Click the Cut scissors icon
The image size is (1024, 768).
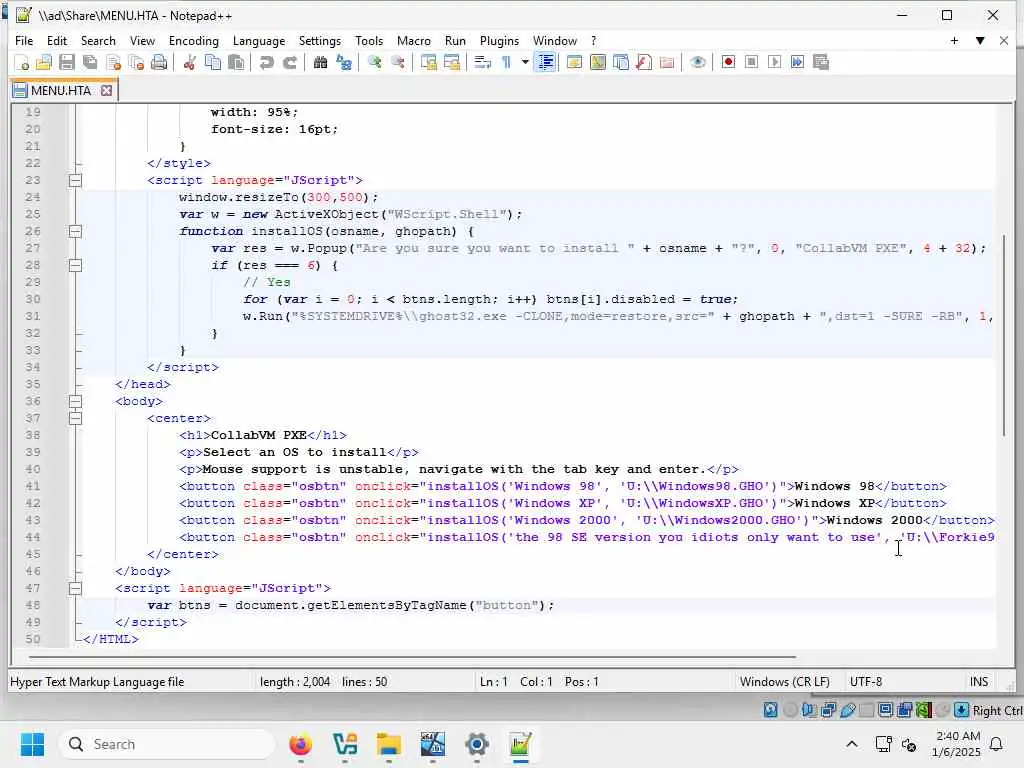click(190, 63)
